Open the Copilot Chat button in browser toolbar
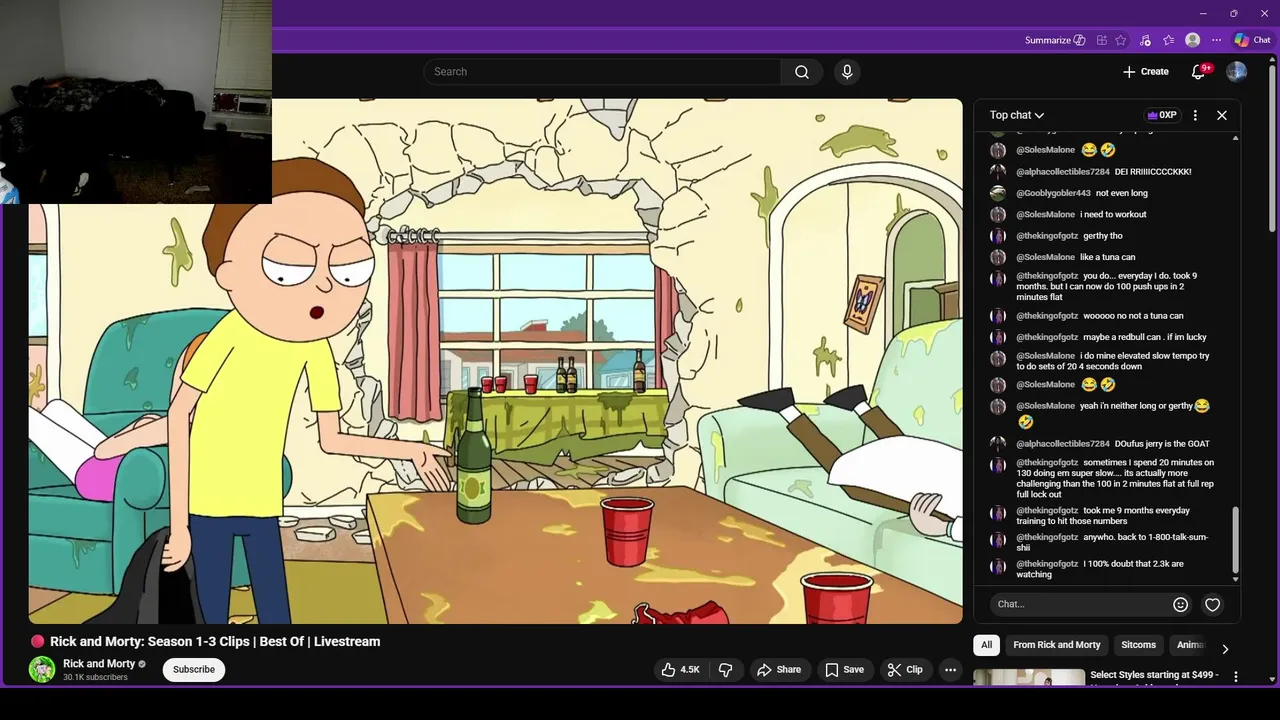 coord(1252,40)
